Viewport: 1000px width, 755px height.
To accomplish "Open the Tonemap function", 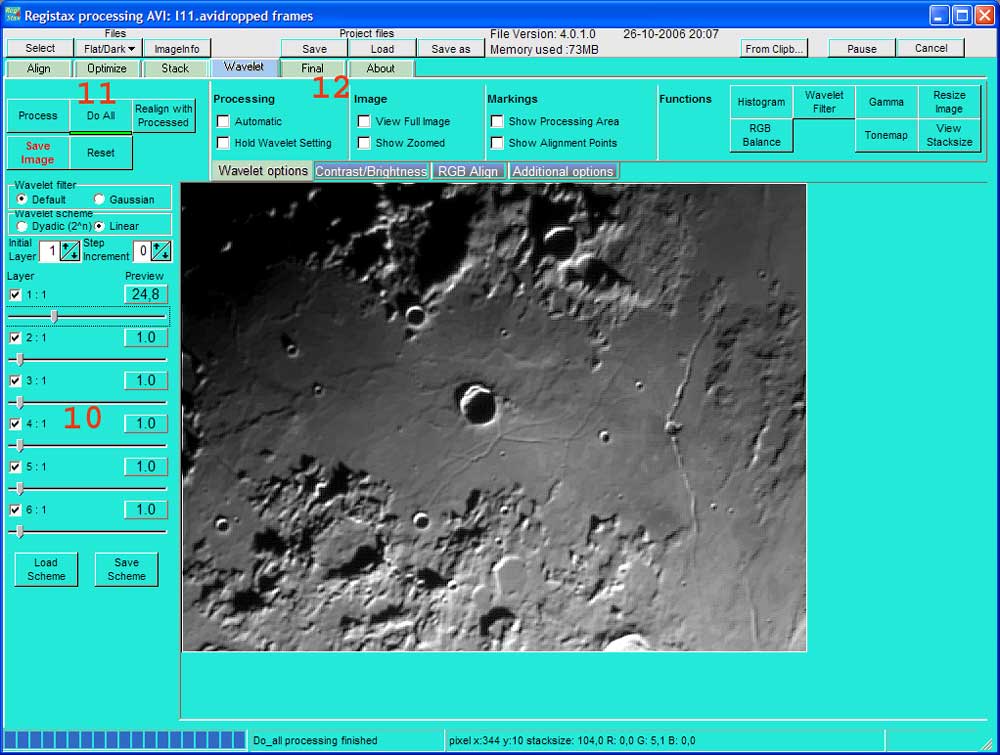I will (886, 135).
